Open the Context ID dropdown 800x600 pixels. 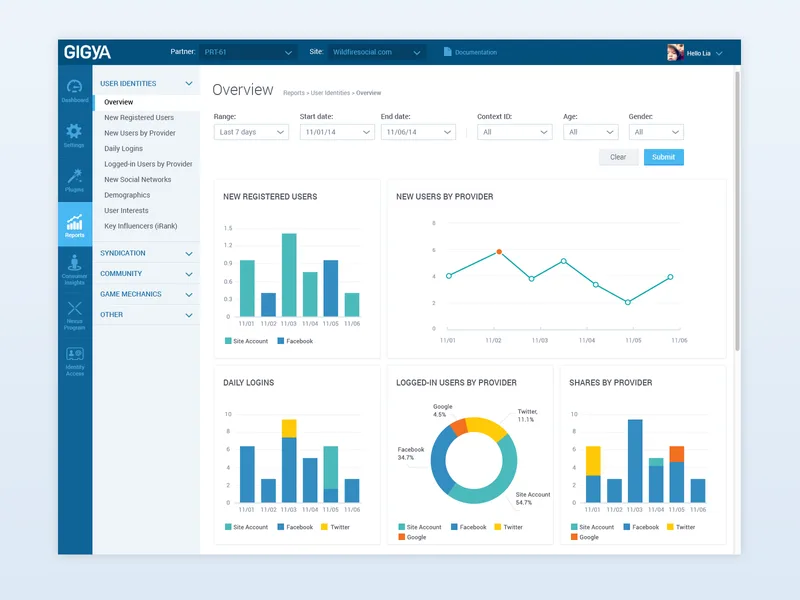514,132
